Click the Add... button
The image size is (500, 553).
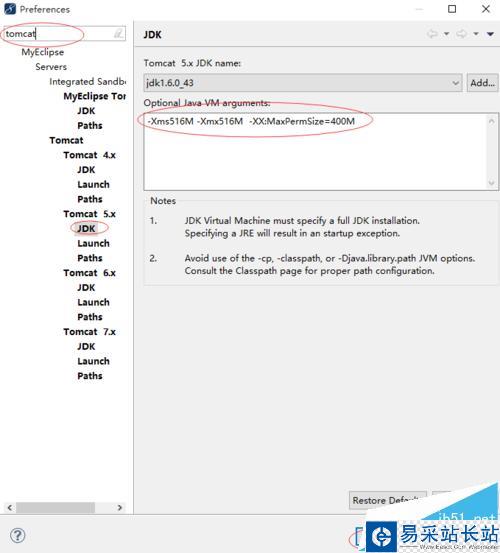[482, 83]
